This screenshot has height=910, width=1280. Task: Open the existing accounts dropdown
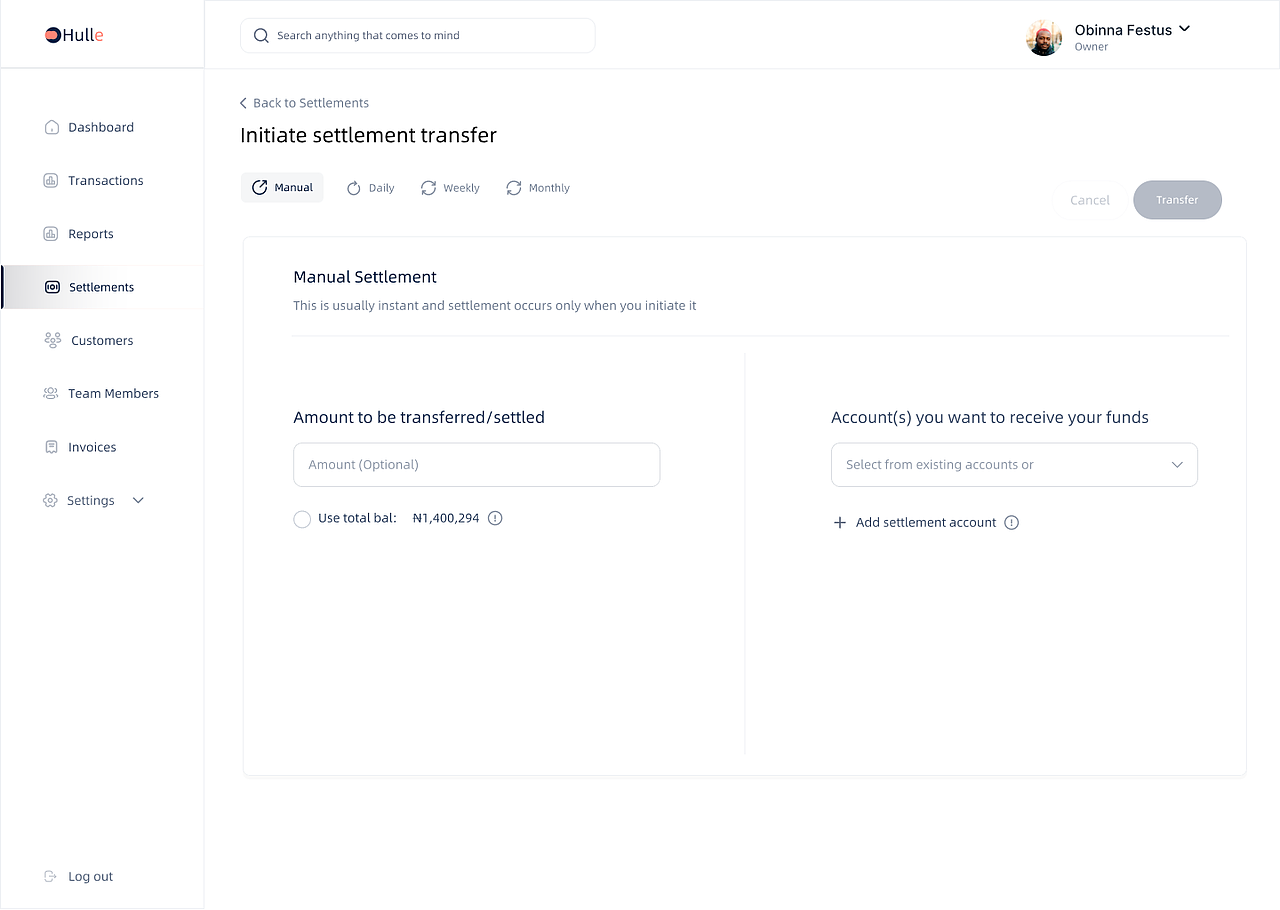[x=1176, y=465]
